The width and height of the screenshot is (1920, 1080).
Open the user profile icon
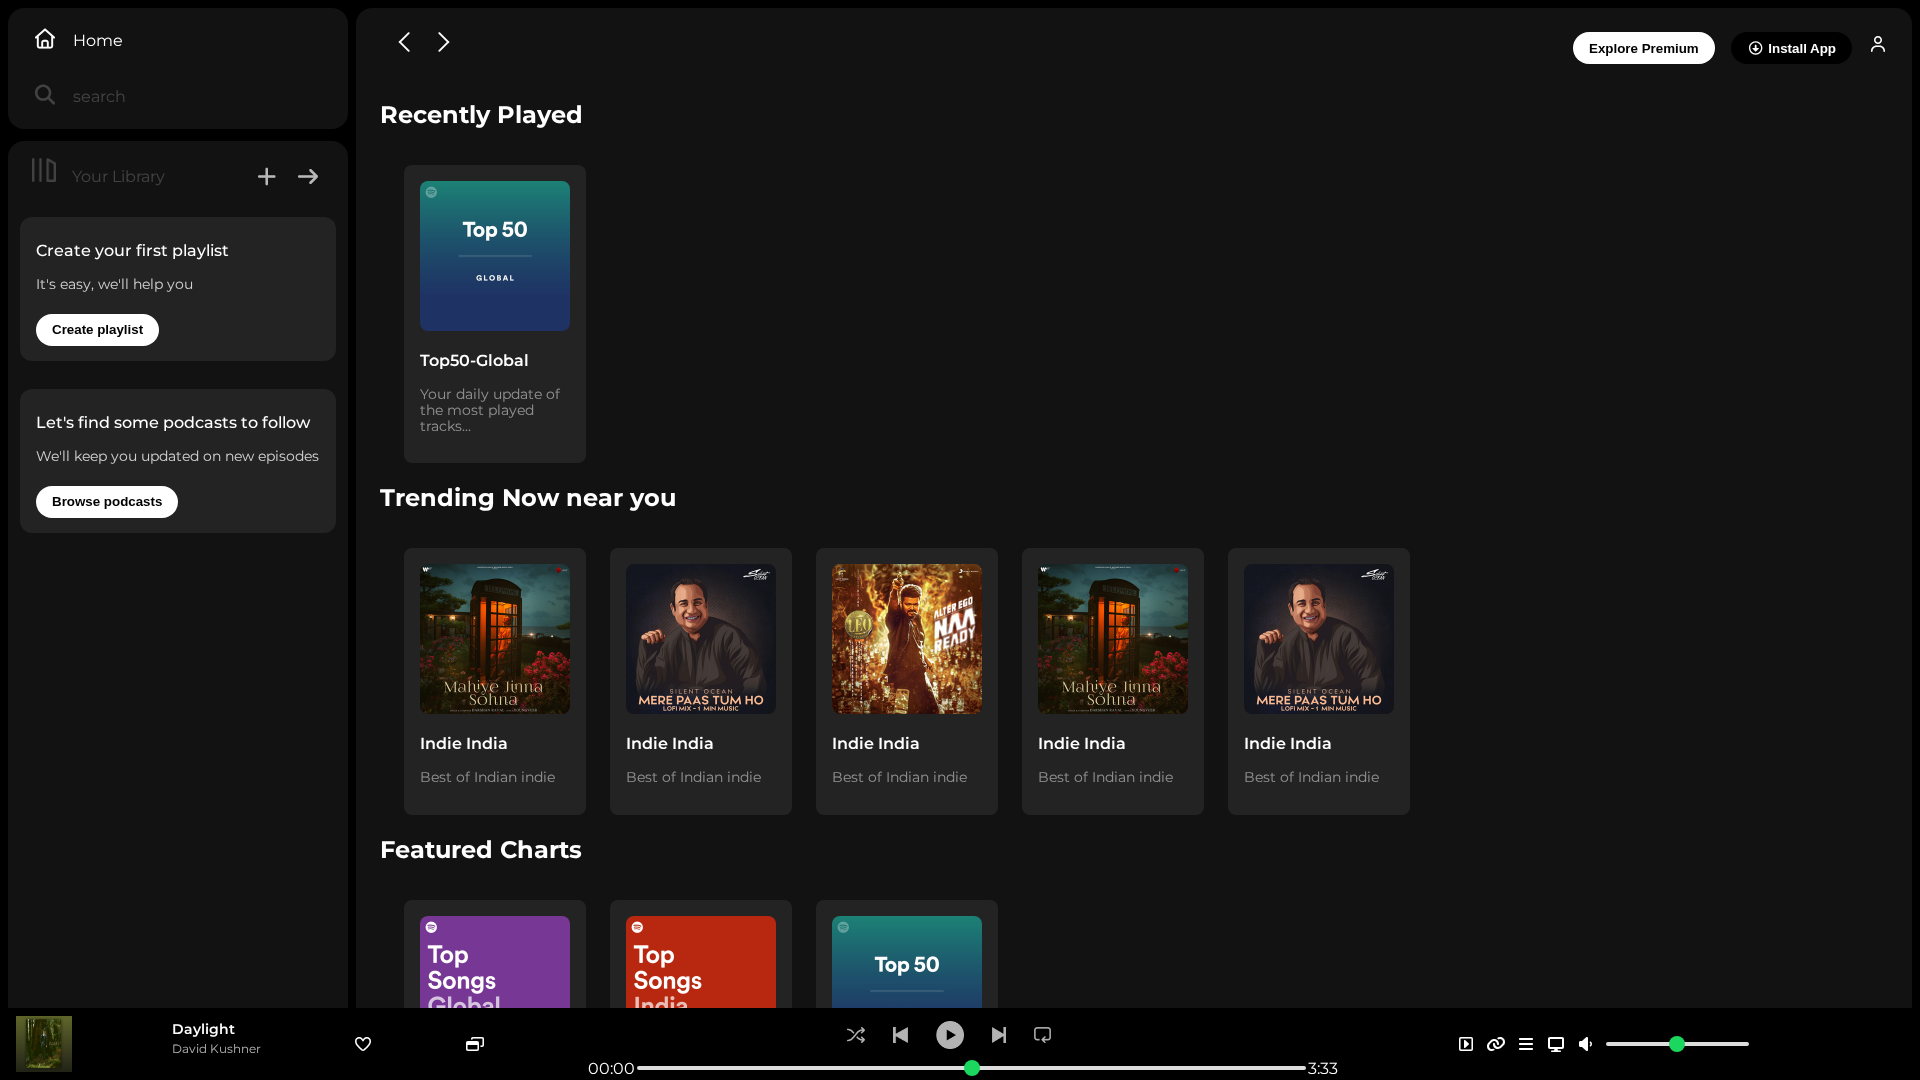click(1878, 44)
